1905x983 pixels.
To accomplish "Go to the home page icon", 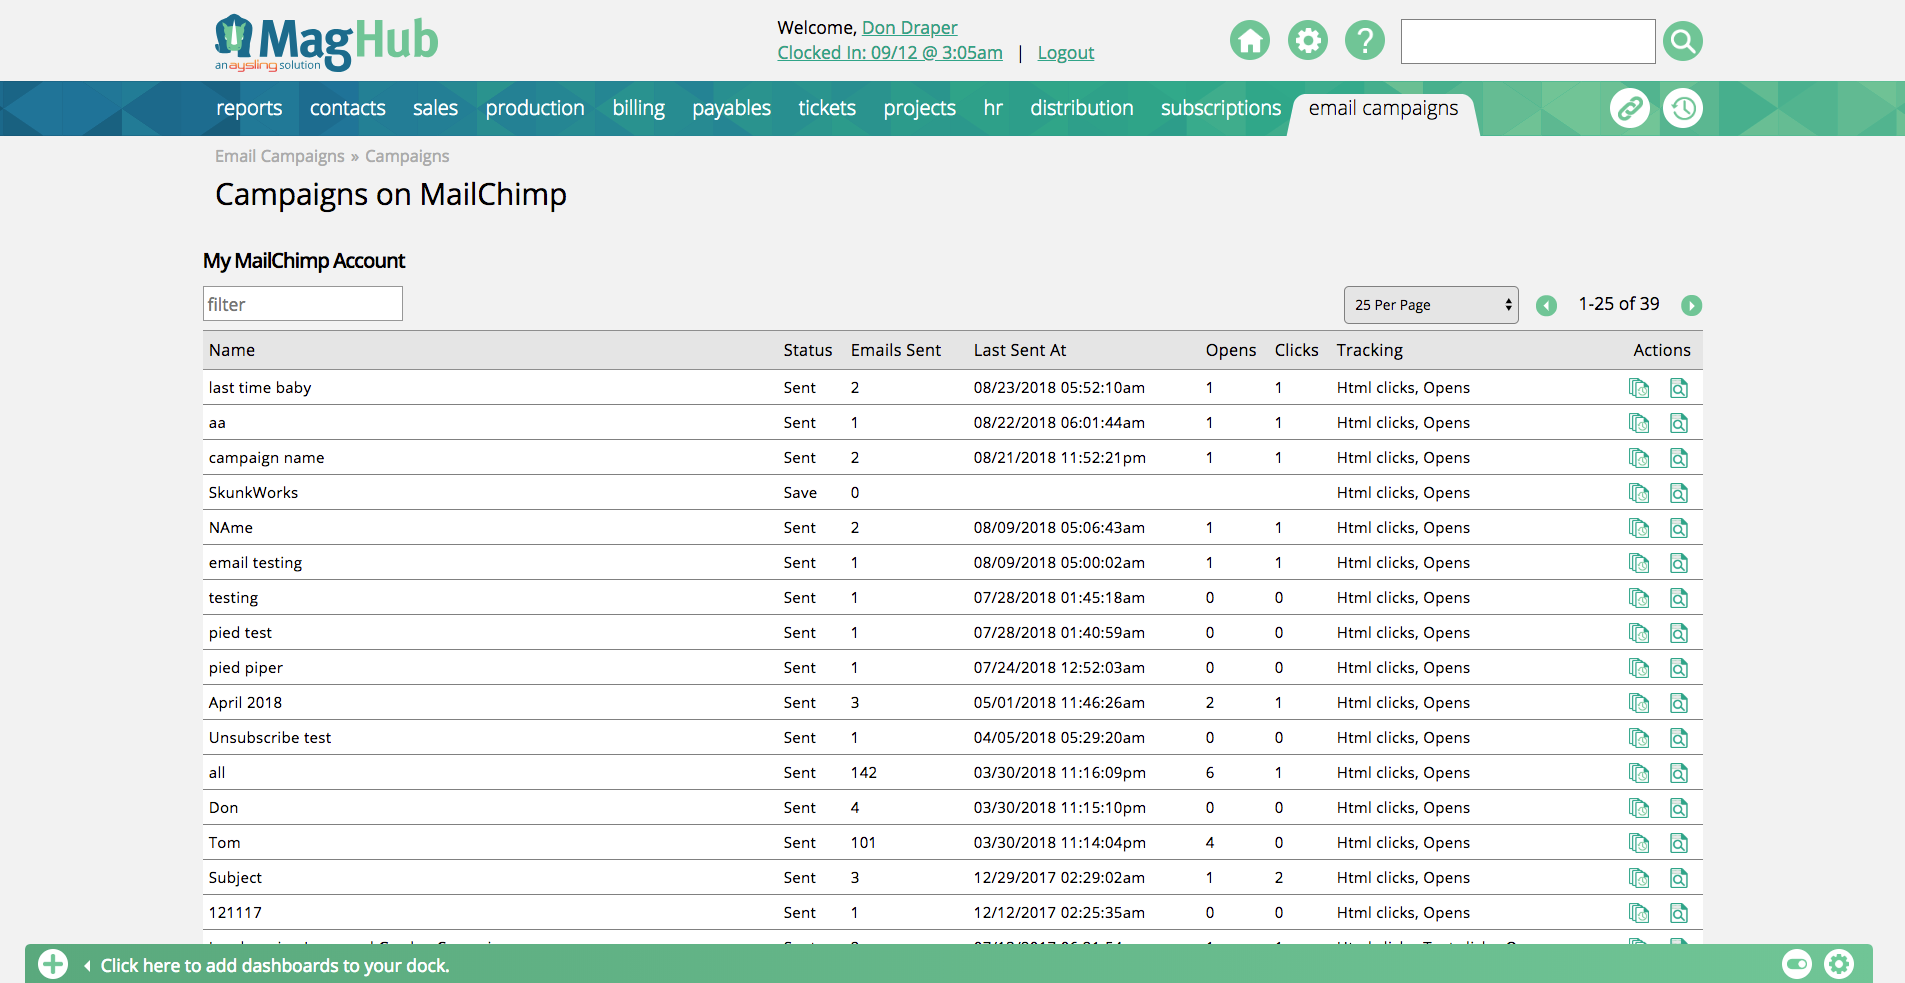I will click(x=1249, y=41).
